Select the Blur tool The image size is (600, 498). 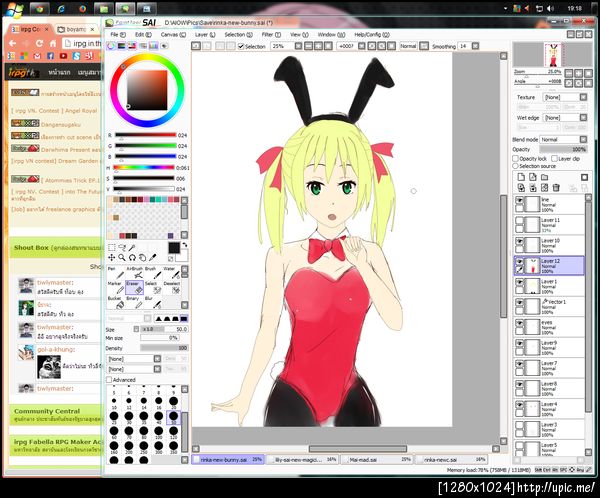click(153, 302)
